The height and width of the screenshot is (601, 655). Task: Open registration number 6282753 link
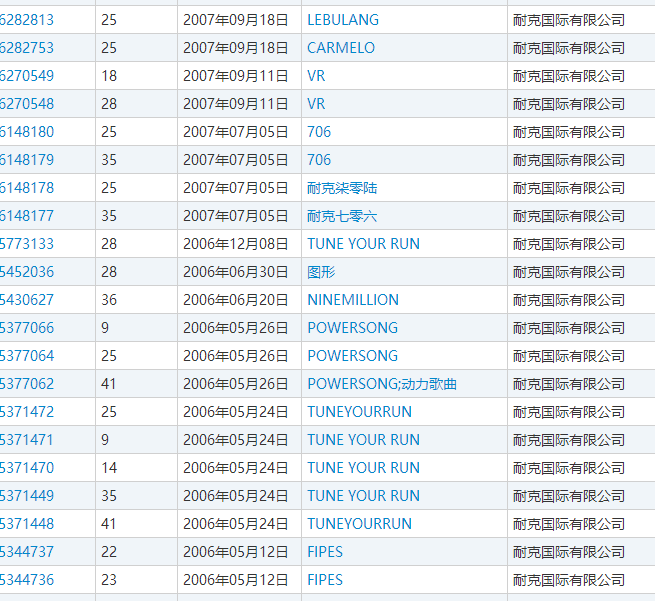pyautogui.click(x=27, y=48)
